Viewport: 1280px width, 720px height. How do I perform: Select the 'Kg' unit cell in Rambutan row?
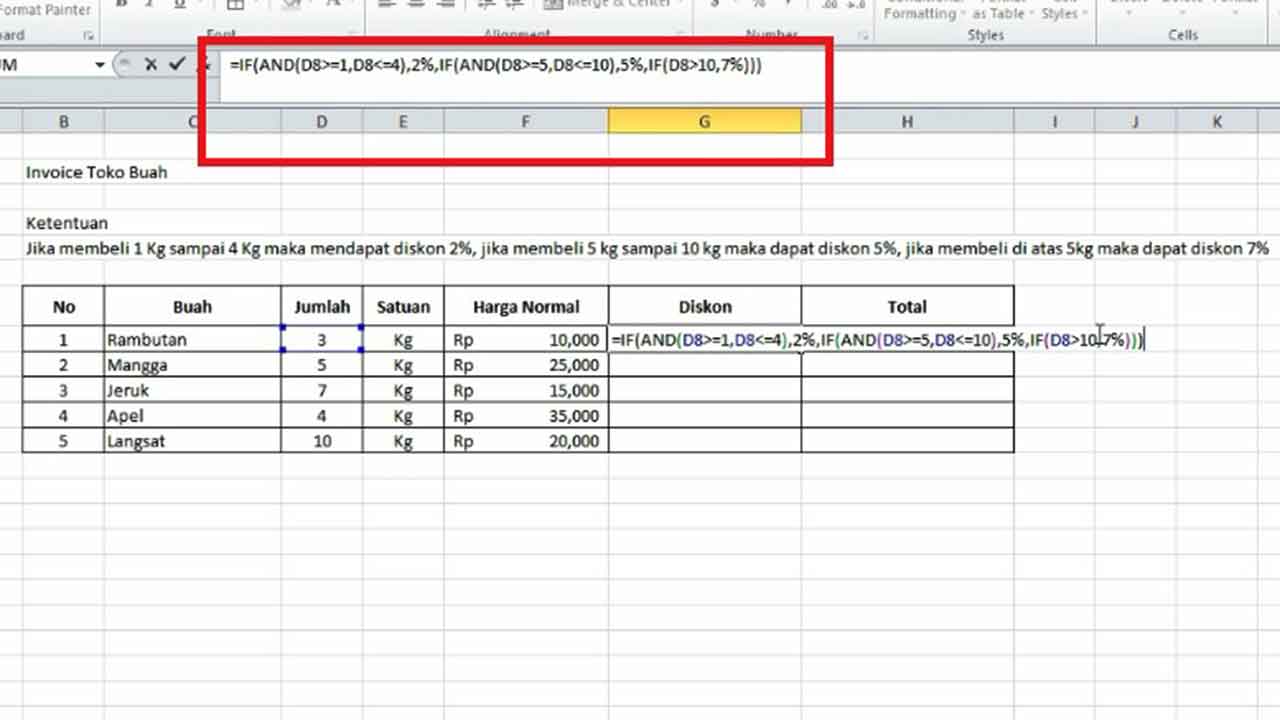403,340
